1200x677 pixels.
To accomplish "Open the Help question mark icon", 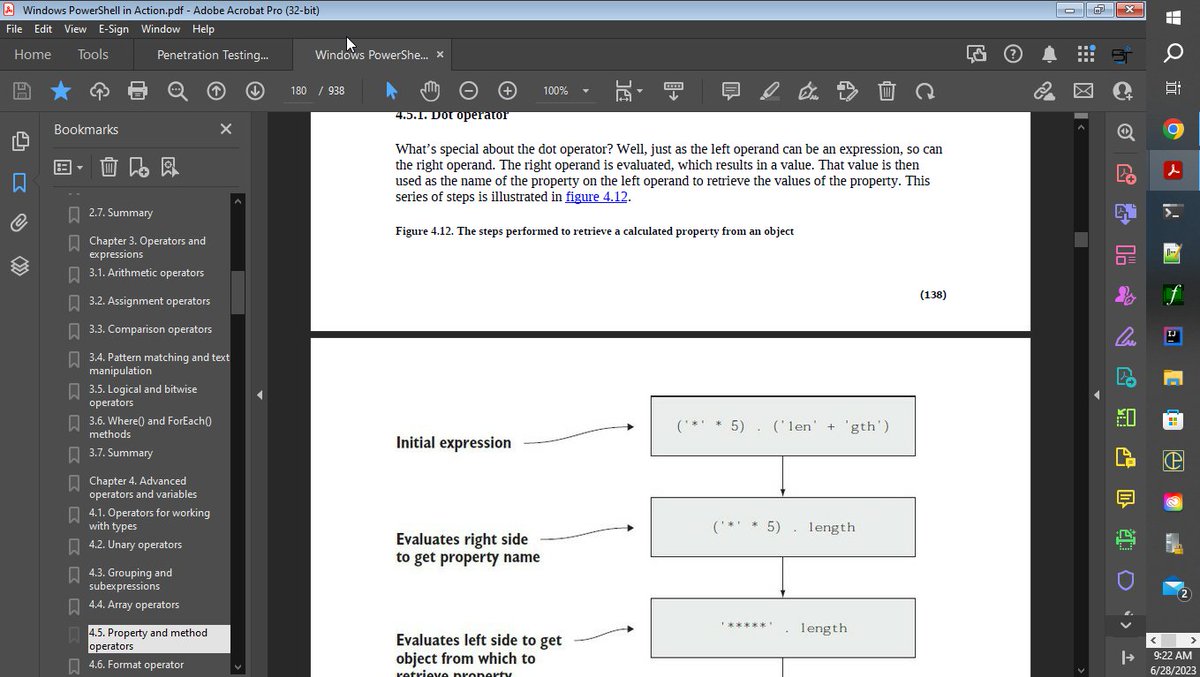I will [x=1013, y=54].
